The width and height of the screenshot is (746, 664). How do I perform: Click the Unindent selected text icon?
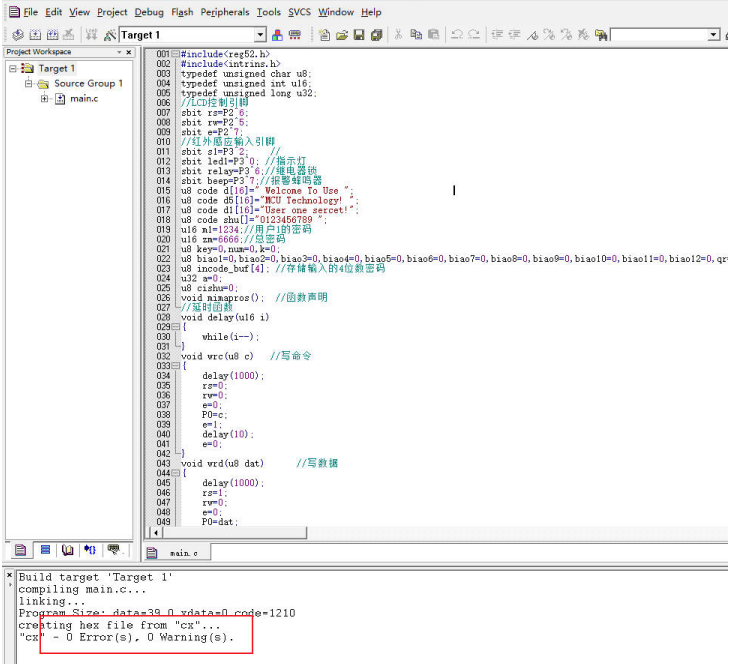coord(514,35)
